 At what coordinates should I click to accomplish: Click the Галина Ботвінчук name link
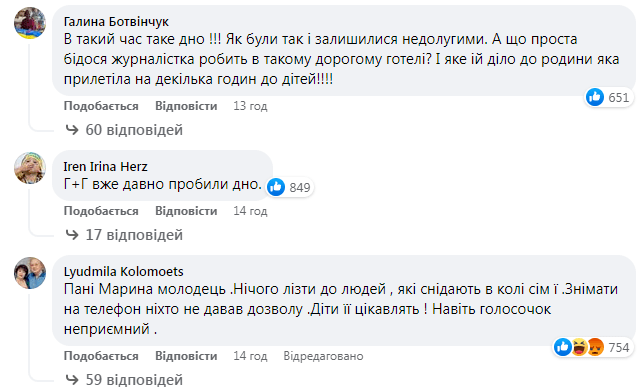click(x=116, y=21)
